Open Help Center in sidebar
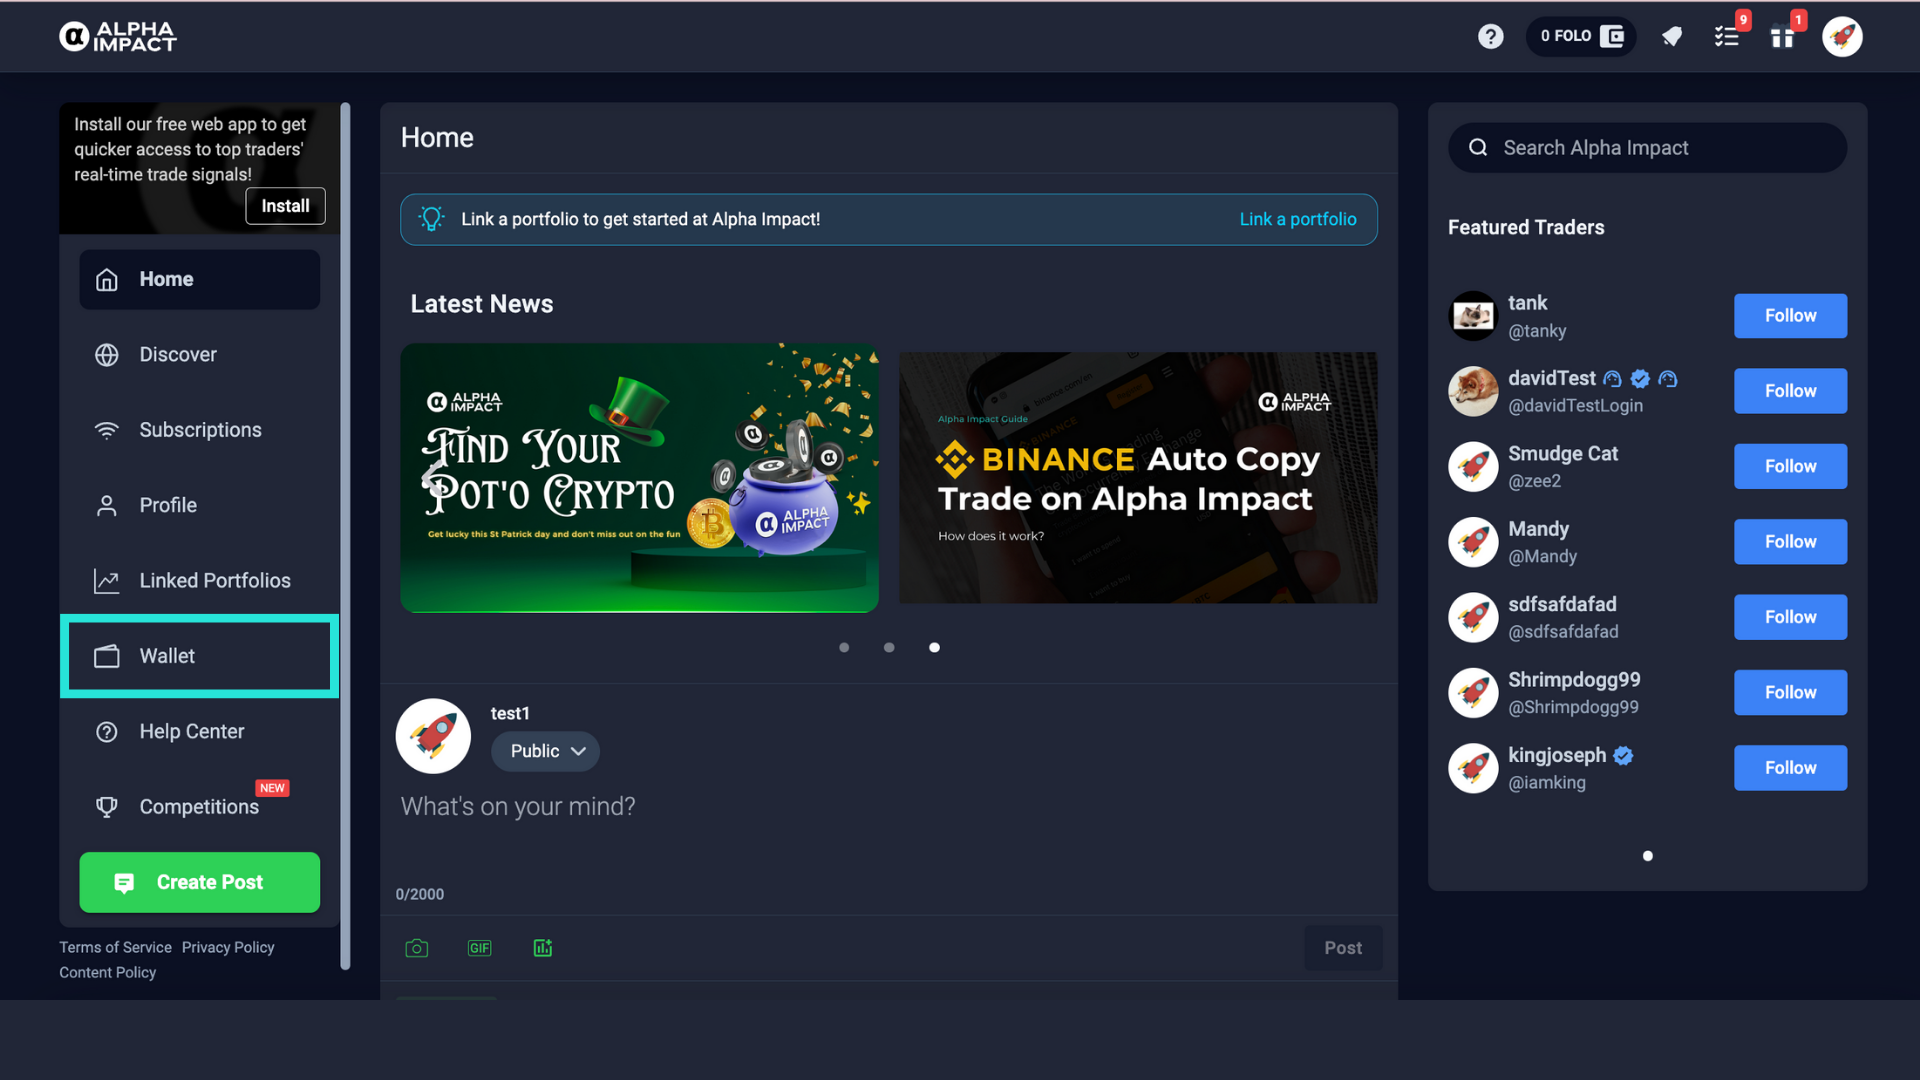The height and width of the screenshot is (1080, 1920). [x=200, y=732]
